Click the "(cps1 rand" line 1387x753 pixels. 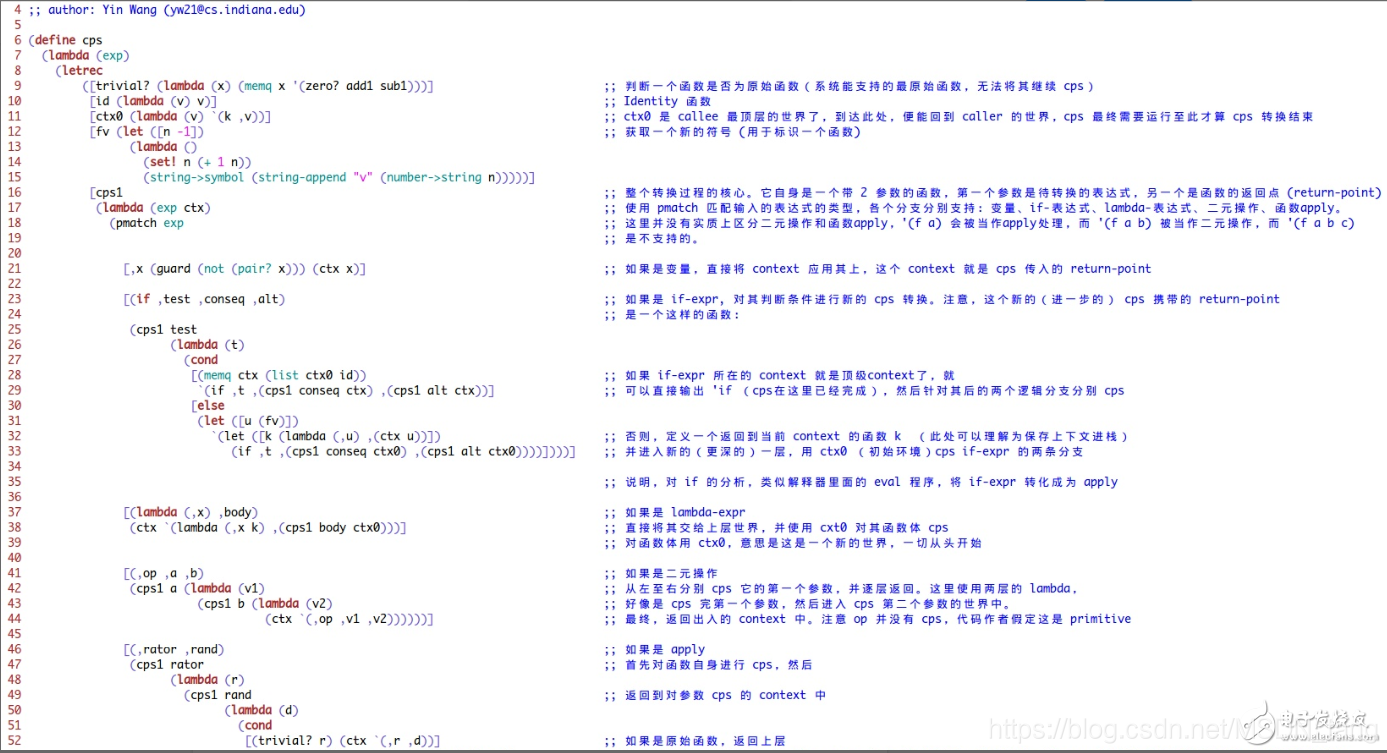(217, 695)
